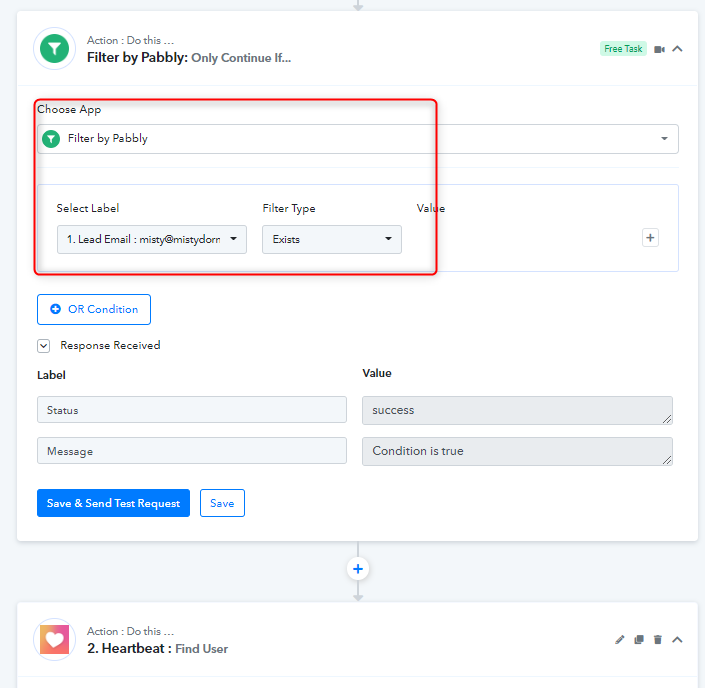705x688 pixels.
Task: Toggle the Response Received expander
Action: click(44, 346)
